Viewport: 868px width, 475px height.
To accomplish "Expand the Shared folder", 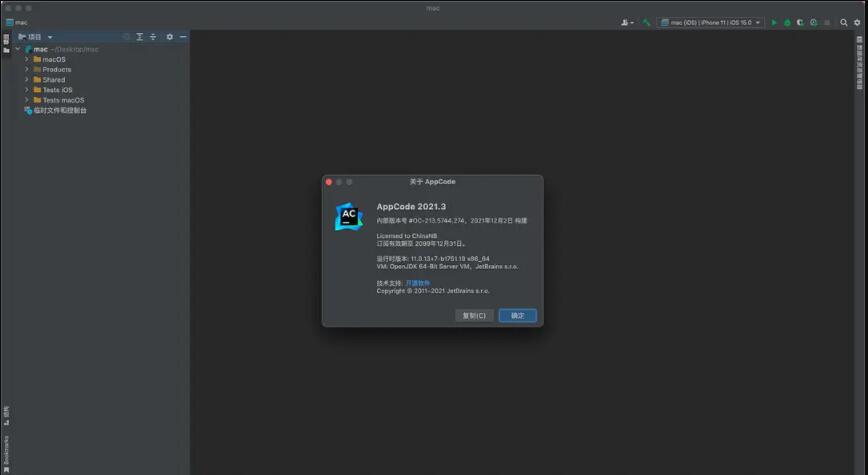I will coord(27,80).
